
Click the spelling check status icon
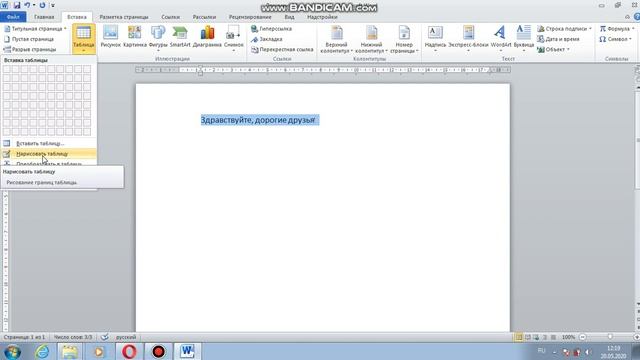[x=105, y=337]
